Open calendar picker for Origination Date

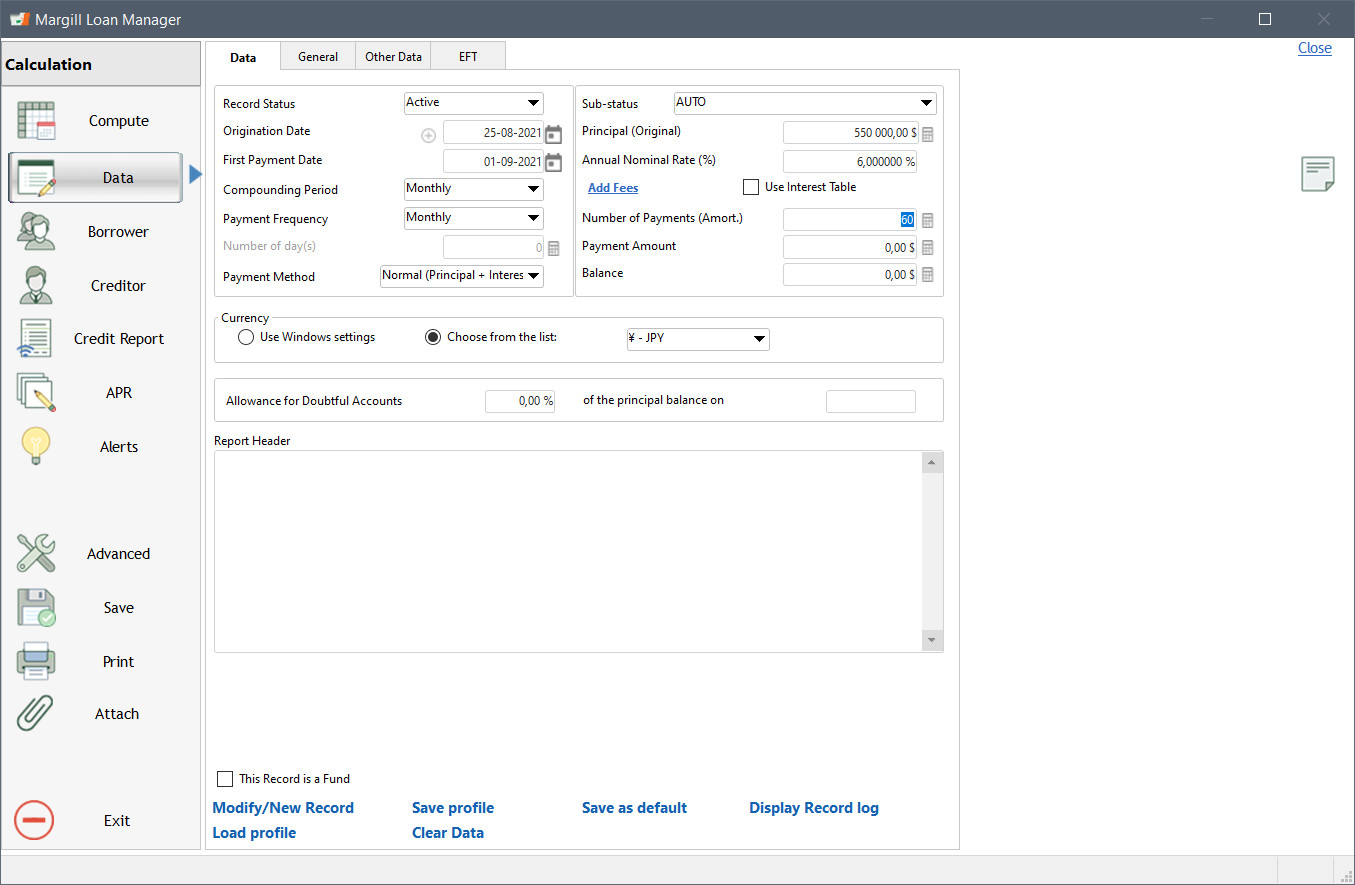click(x=553, y=134)
